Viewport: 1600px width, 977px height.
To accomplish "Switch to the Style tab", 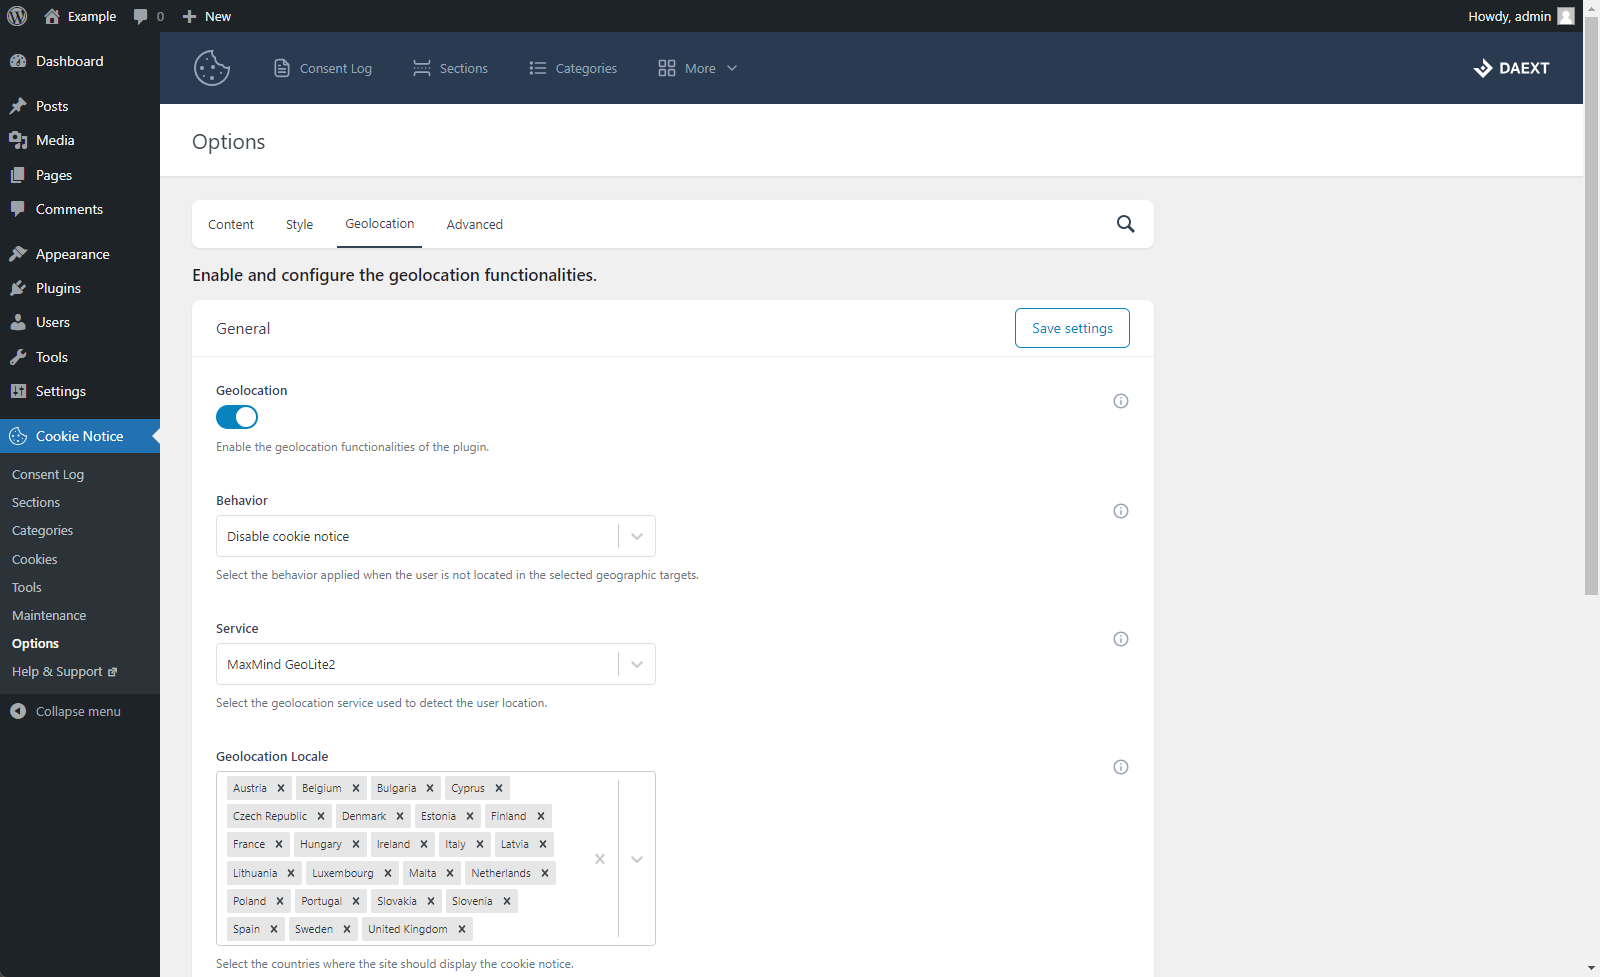I will 300,224.
